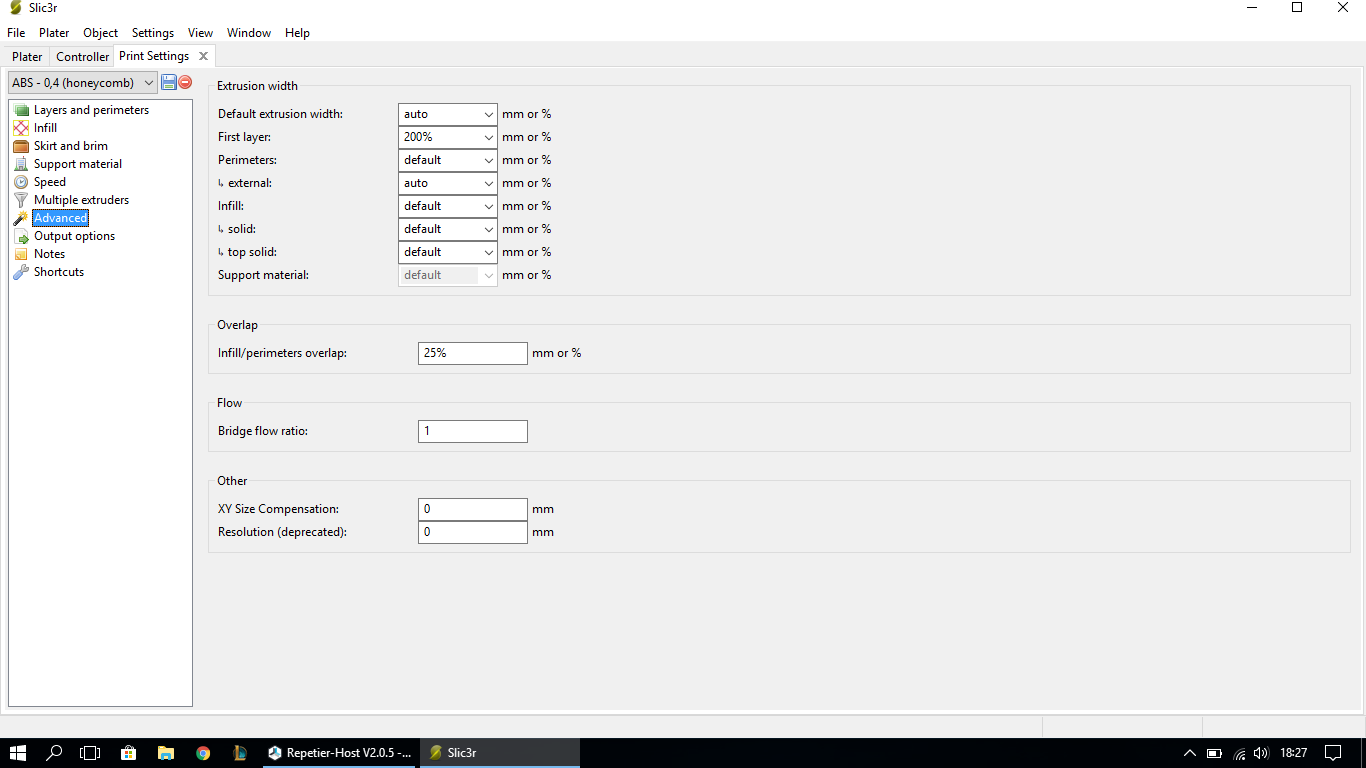Switch to the Controller tab

(82, 57)
